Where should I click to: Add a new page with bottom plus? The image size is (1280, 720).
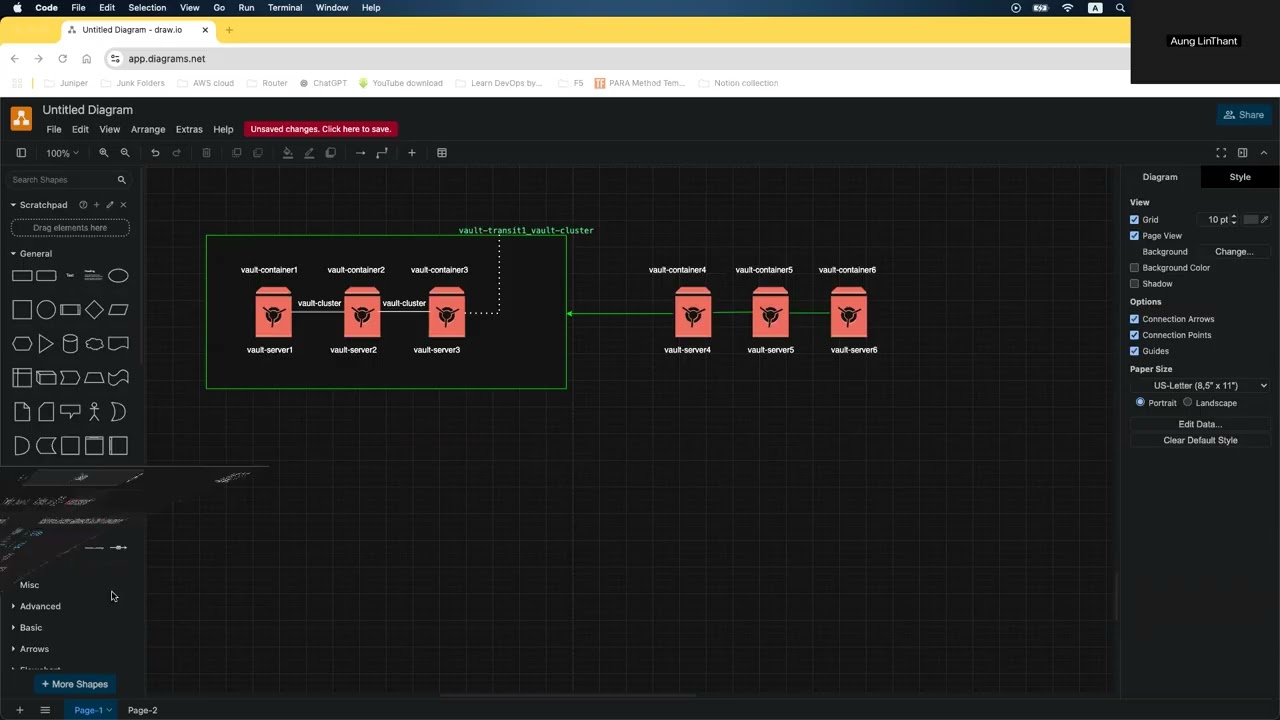coord(19,710)
